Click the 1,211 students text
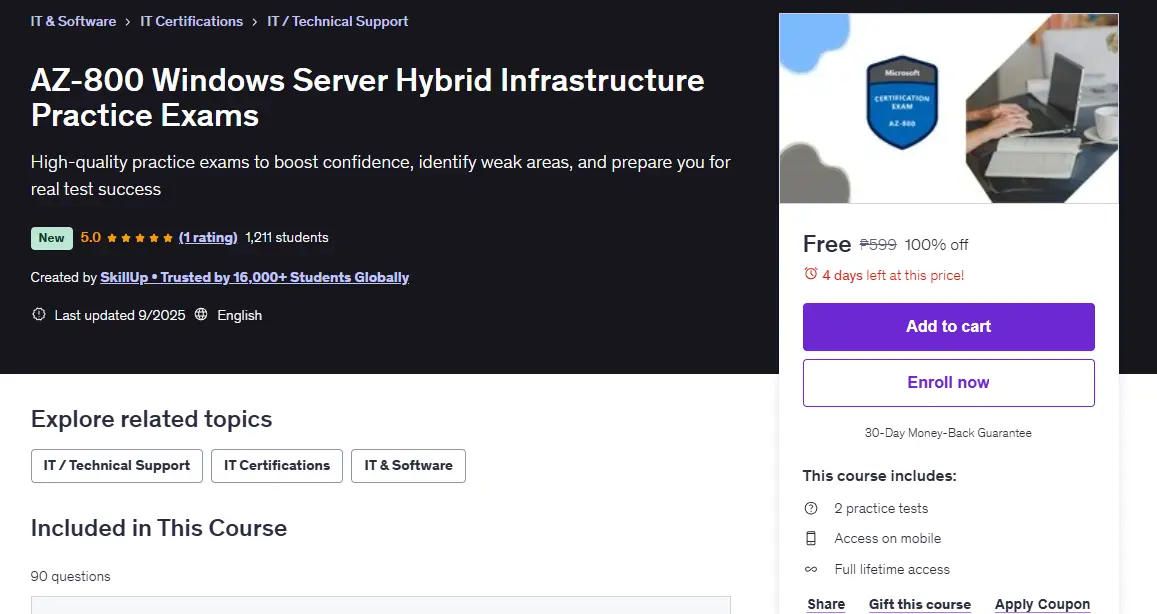1157x614 pixels. click(x=287, y=238)
